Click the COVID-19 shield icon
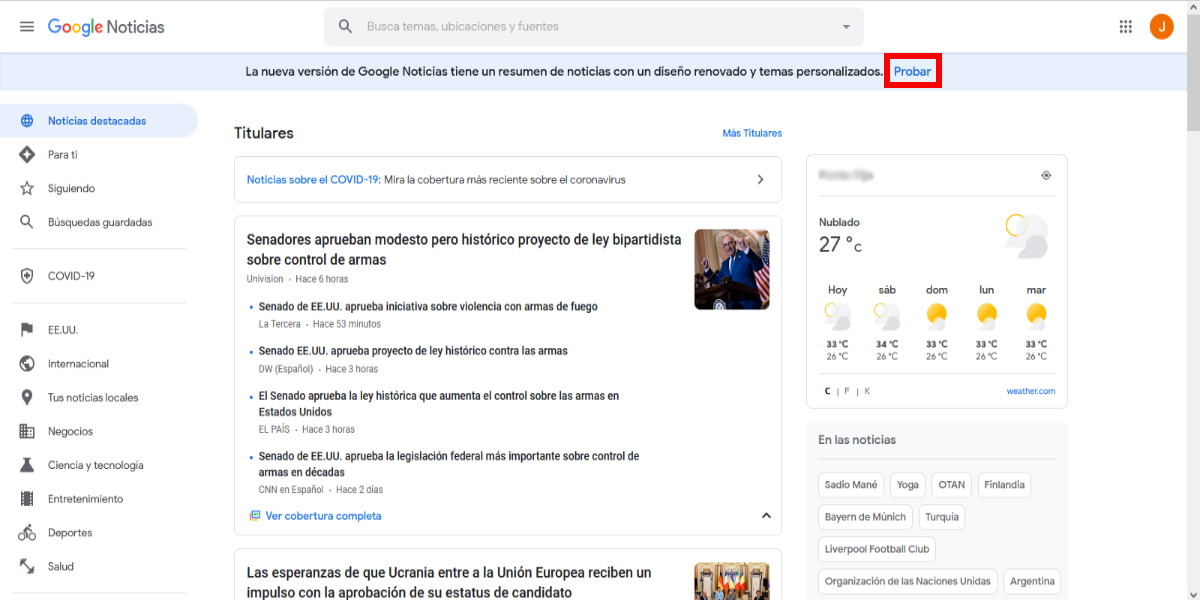This screenshot has height=600, width=1200. pyautogui.click(x=27, y=275)
